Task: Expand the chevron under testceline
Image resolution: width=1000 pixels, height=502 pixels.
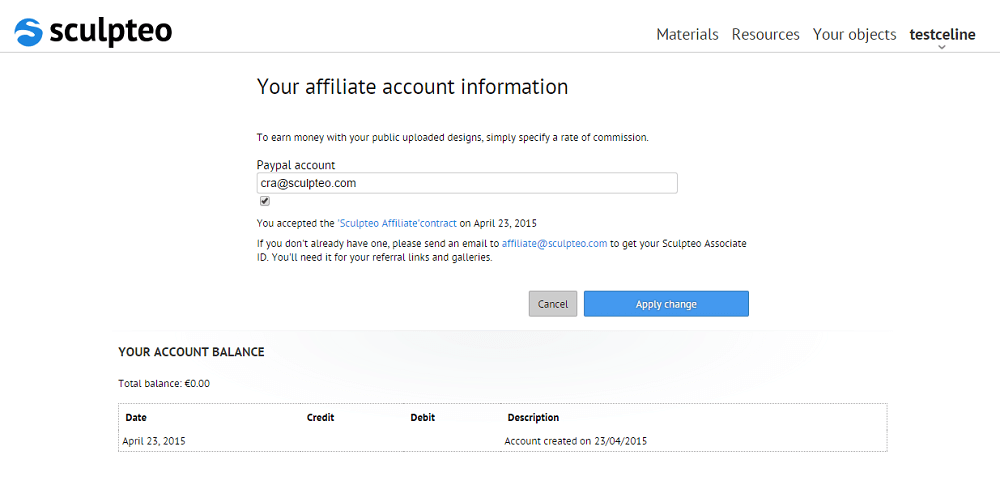Action: (x=942, y=47)
